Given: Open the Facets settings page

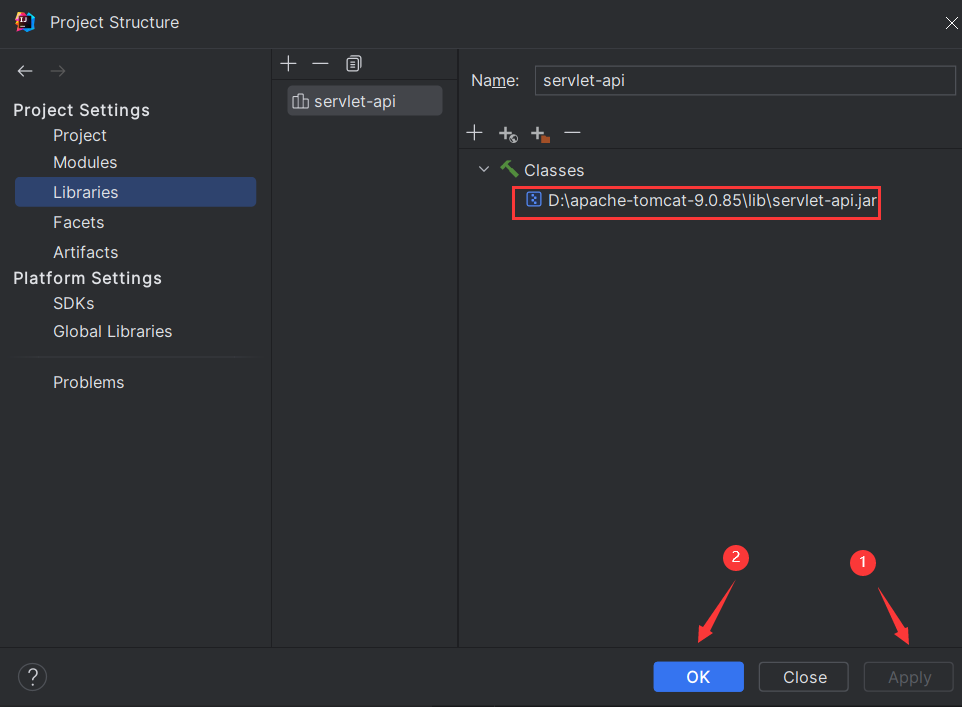Looking at the screenshot, I should (x=79, y=222).
